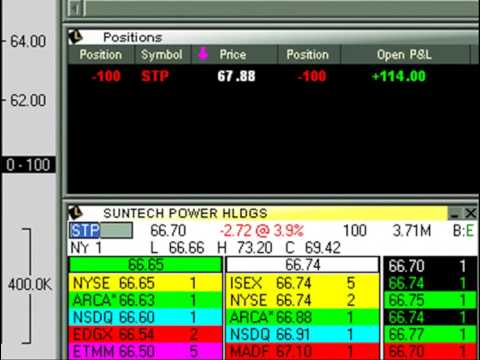
Task: Click the pink pin icon in Positions header
Action: pos(203,54)
